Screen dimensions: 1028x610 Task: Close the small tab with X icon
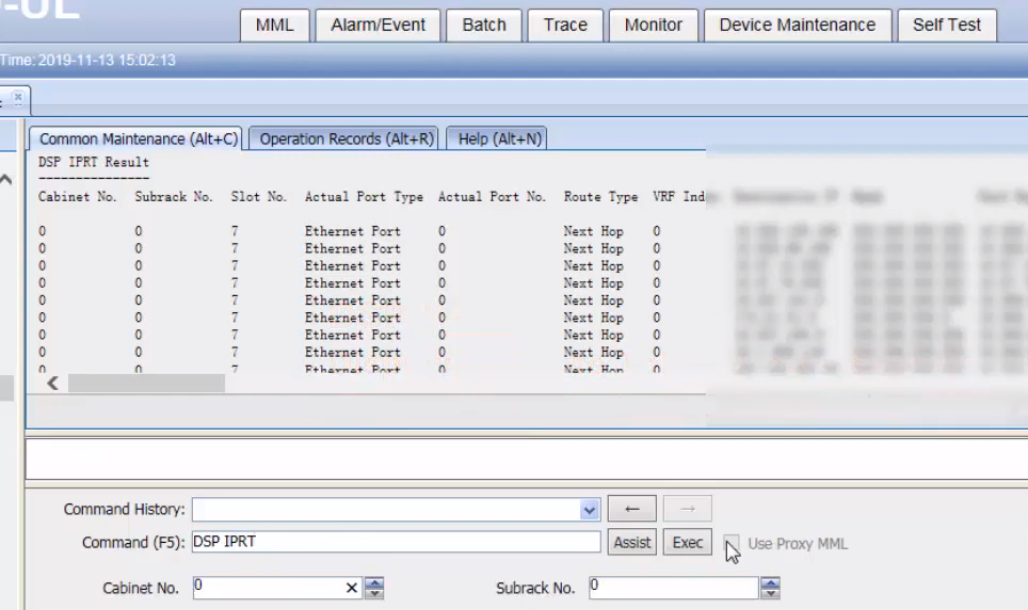point(18,98)
